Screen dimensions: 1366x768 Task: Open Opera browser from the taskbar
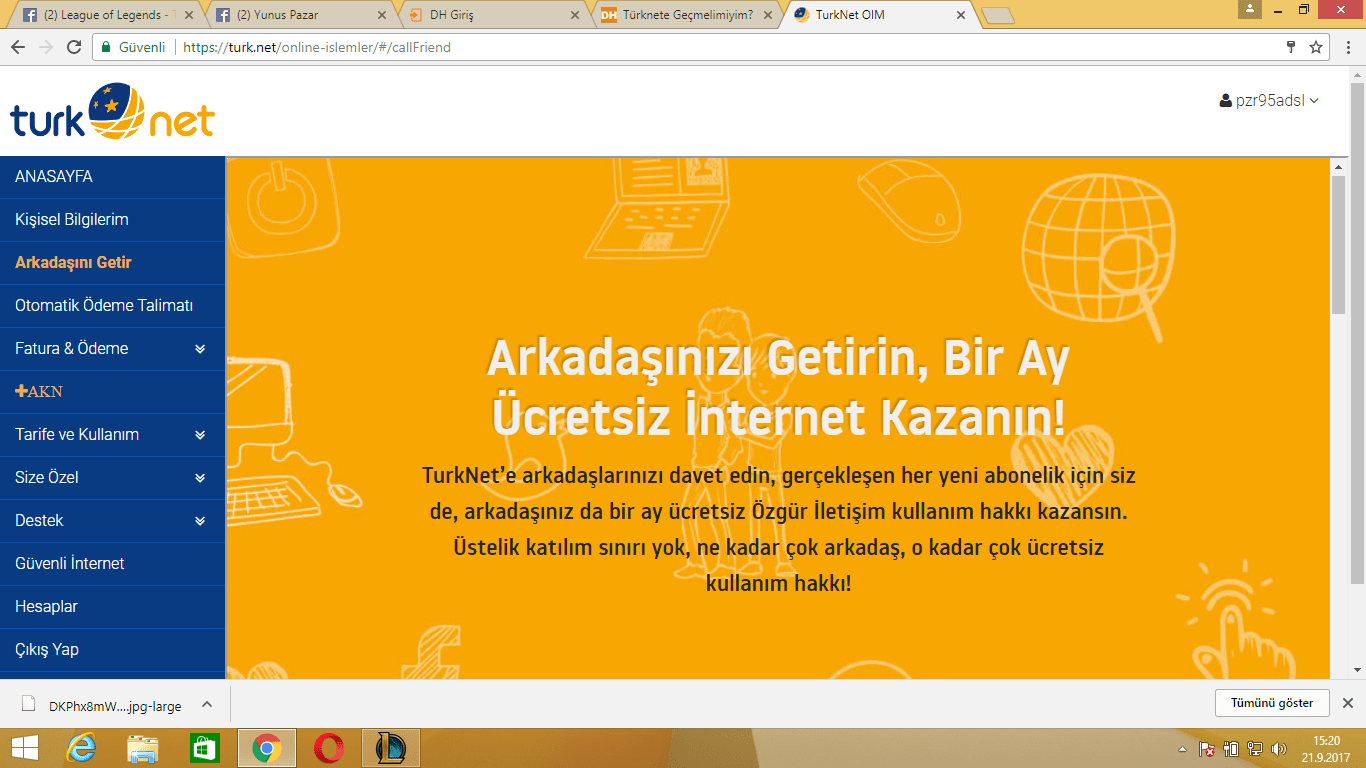[x=328, y=748]
